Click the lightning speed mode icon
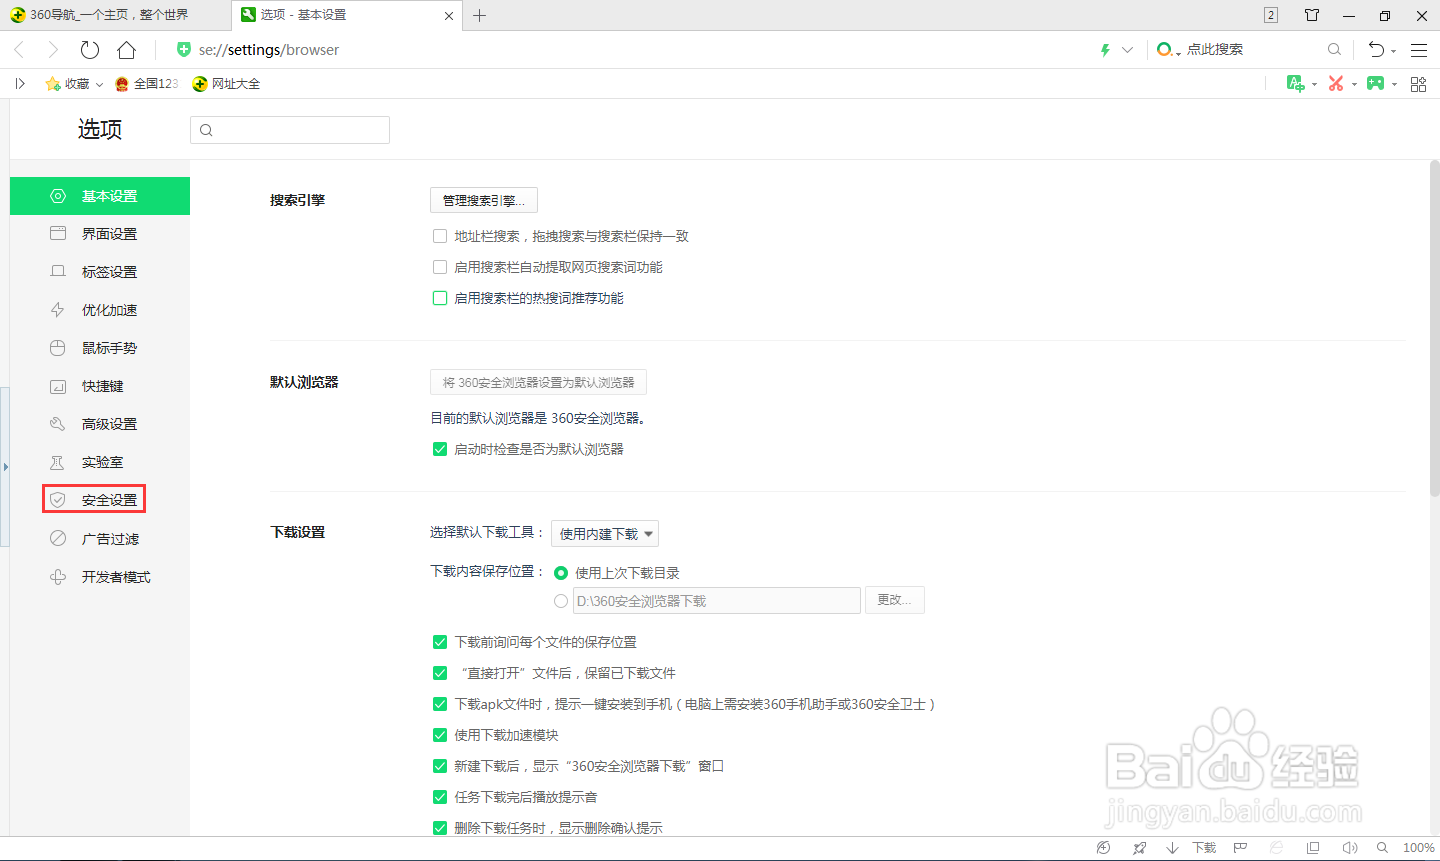1440x861 pixels. (1105, 50)
